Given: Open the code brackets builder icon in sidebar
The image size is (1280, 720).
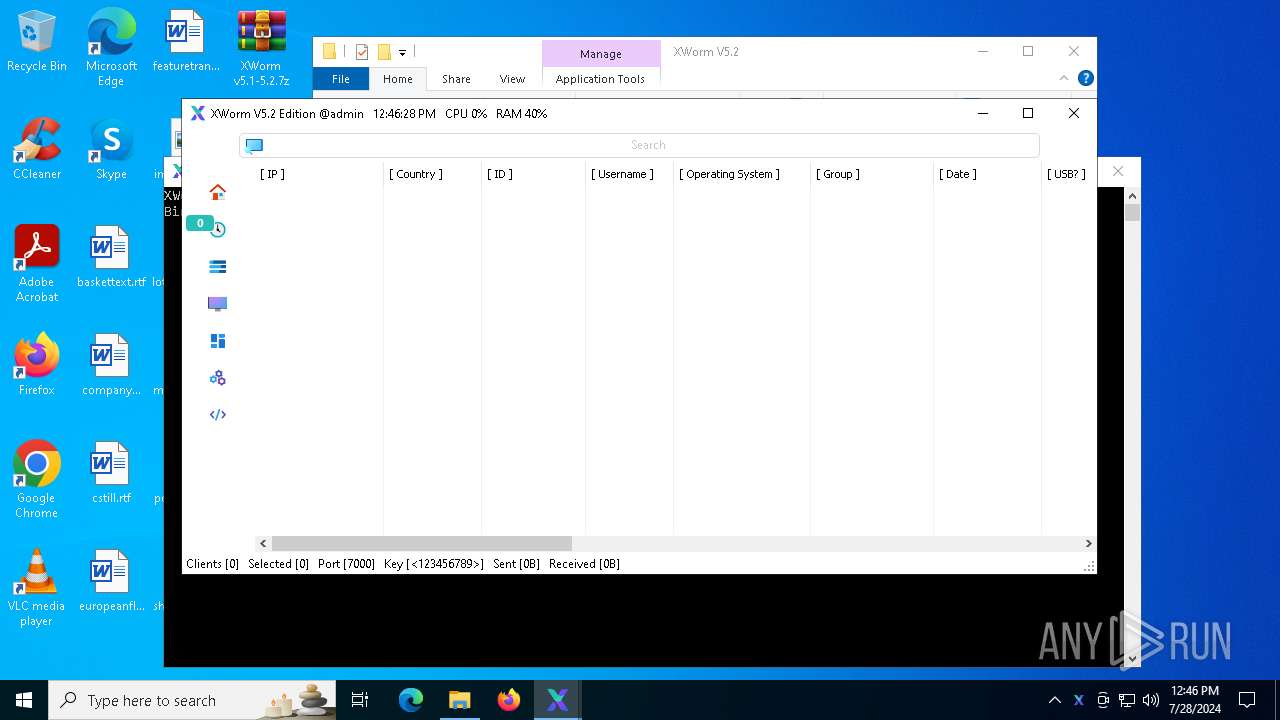Looking at the screenshot, I should coord(217,415).
